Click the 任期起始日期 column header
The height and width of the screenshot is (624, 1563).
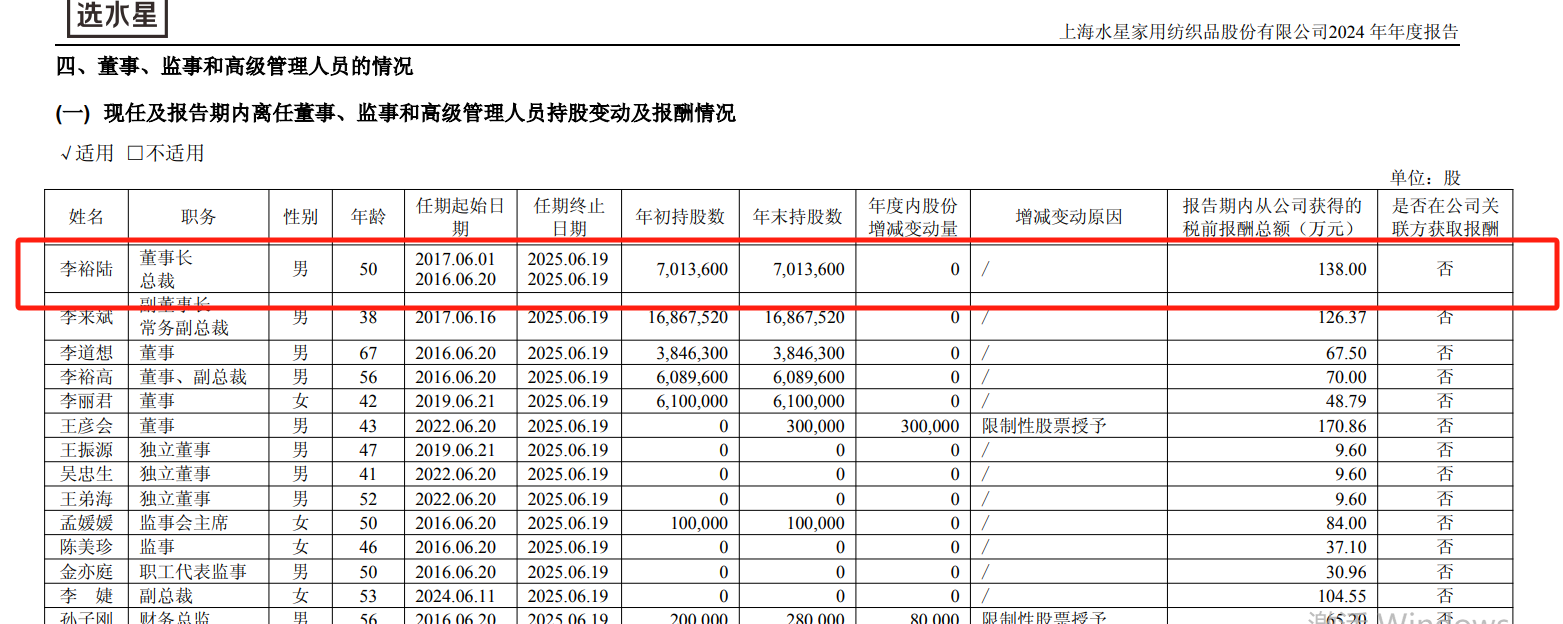pos(460,217)
